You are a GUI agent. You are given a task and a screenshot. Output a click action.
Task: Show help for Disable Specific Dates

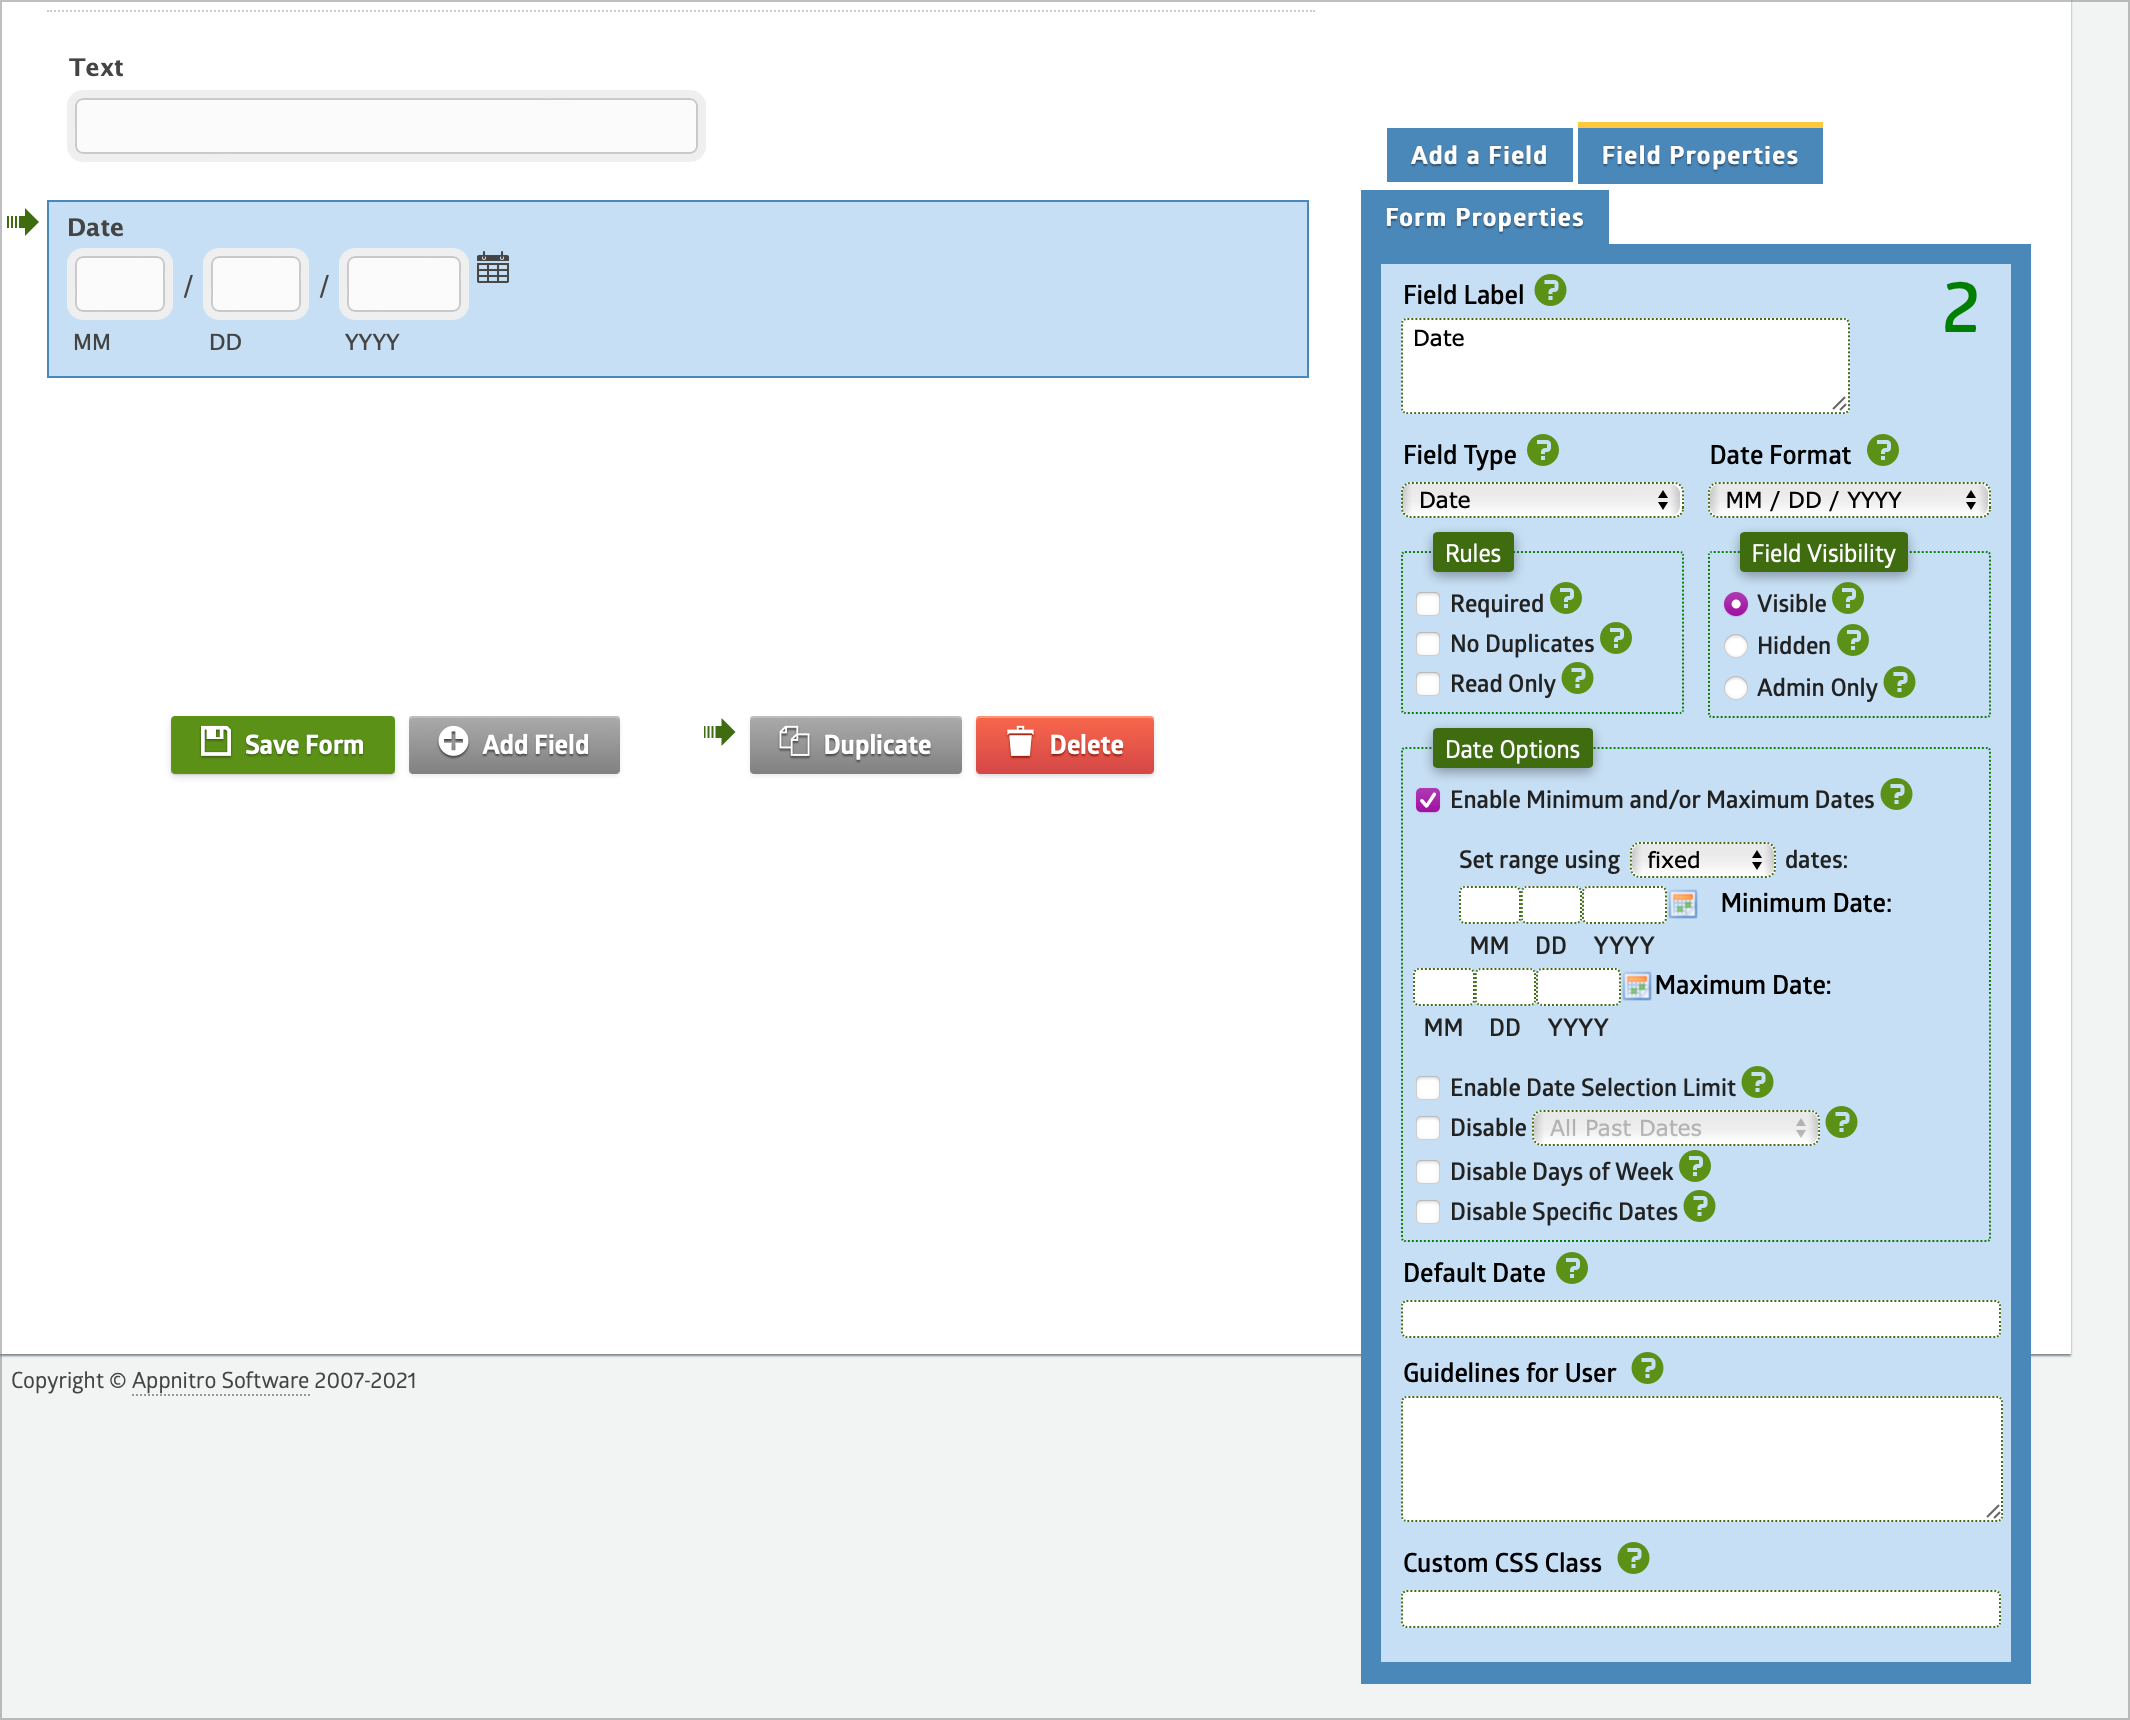click(x=1699, y=1207)
